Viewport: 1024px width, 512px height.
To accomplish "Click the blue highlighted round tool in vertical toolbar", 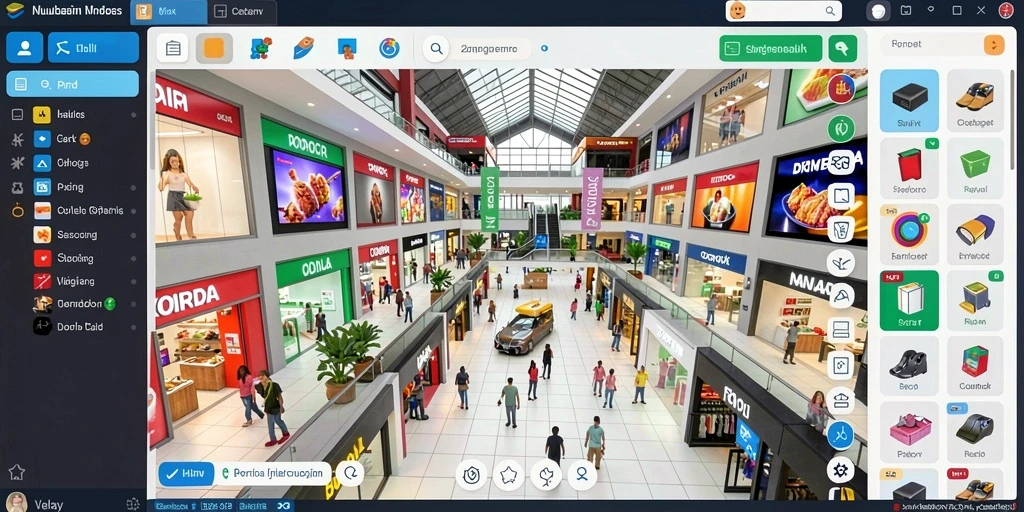I will coord(840,435).
